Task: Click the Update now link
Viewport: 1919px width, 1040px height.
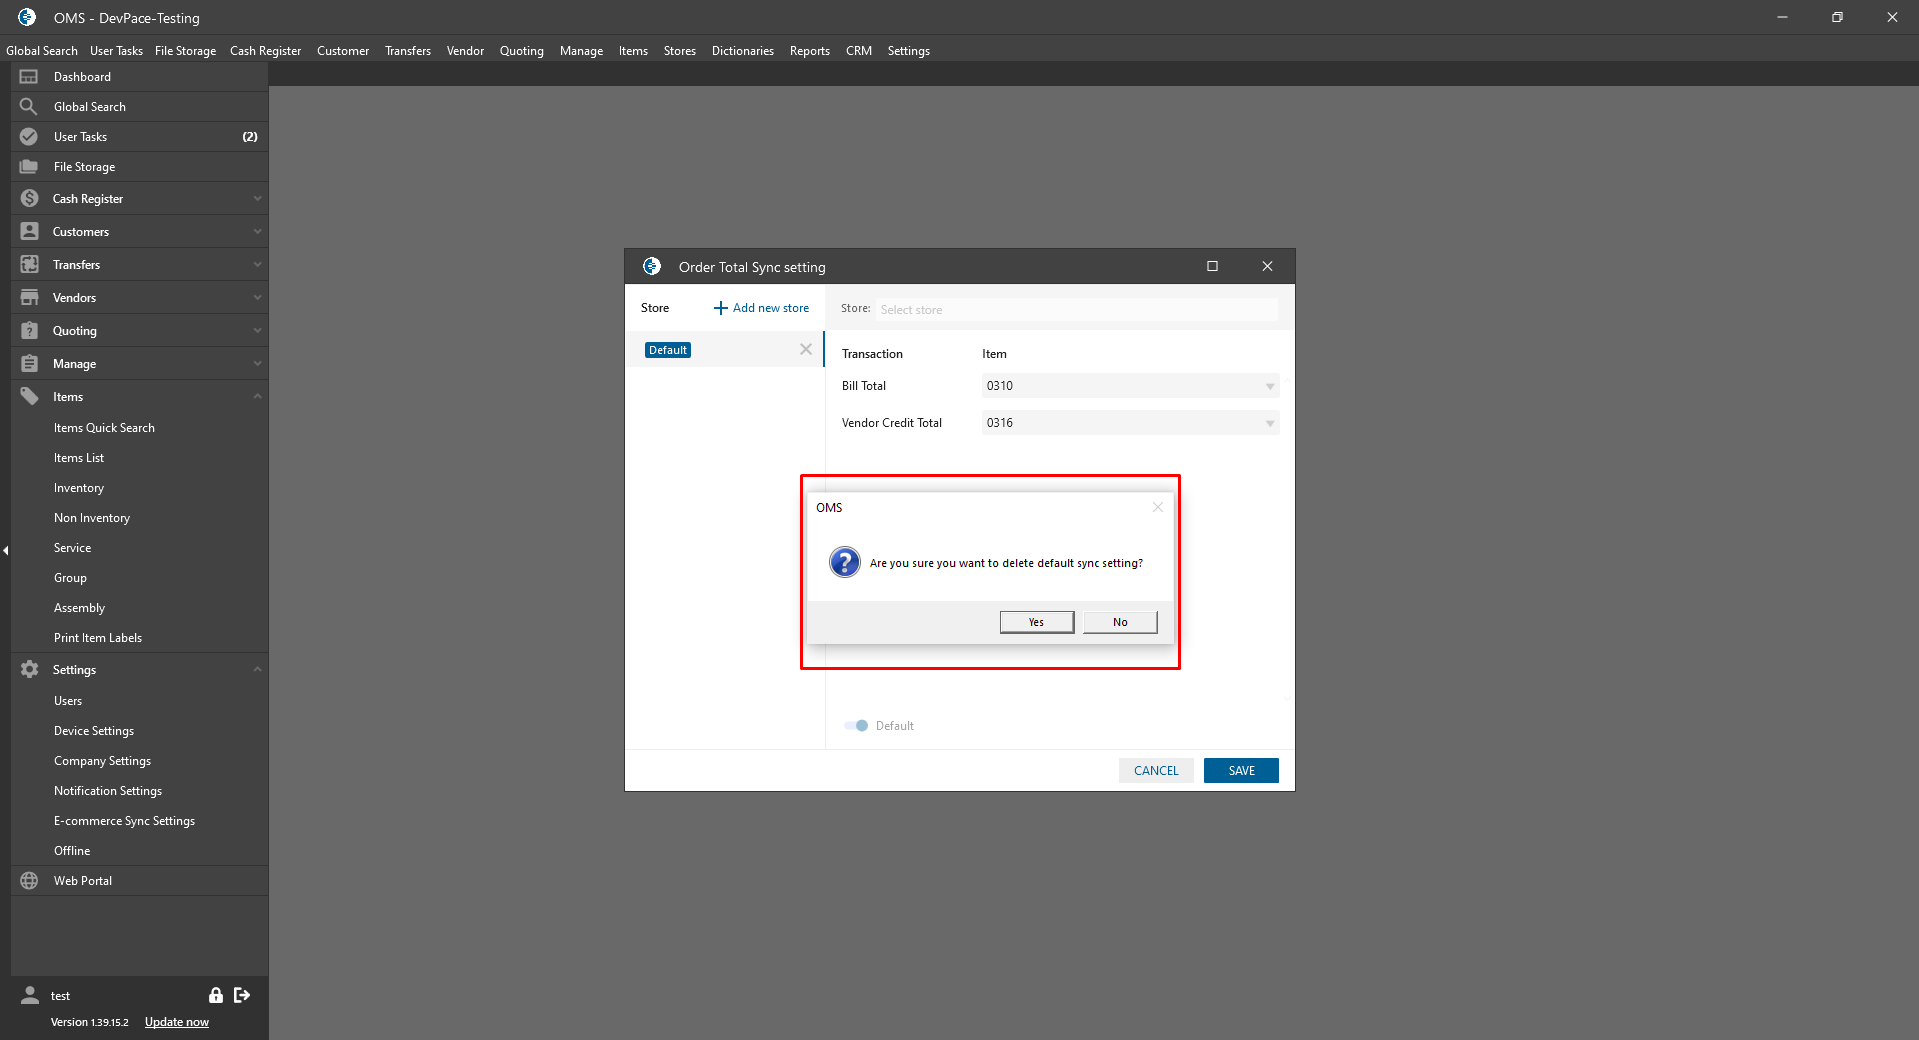Action: pos(177,1022)
